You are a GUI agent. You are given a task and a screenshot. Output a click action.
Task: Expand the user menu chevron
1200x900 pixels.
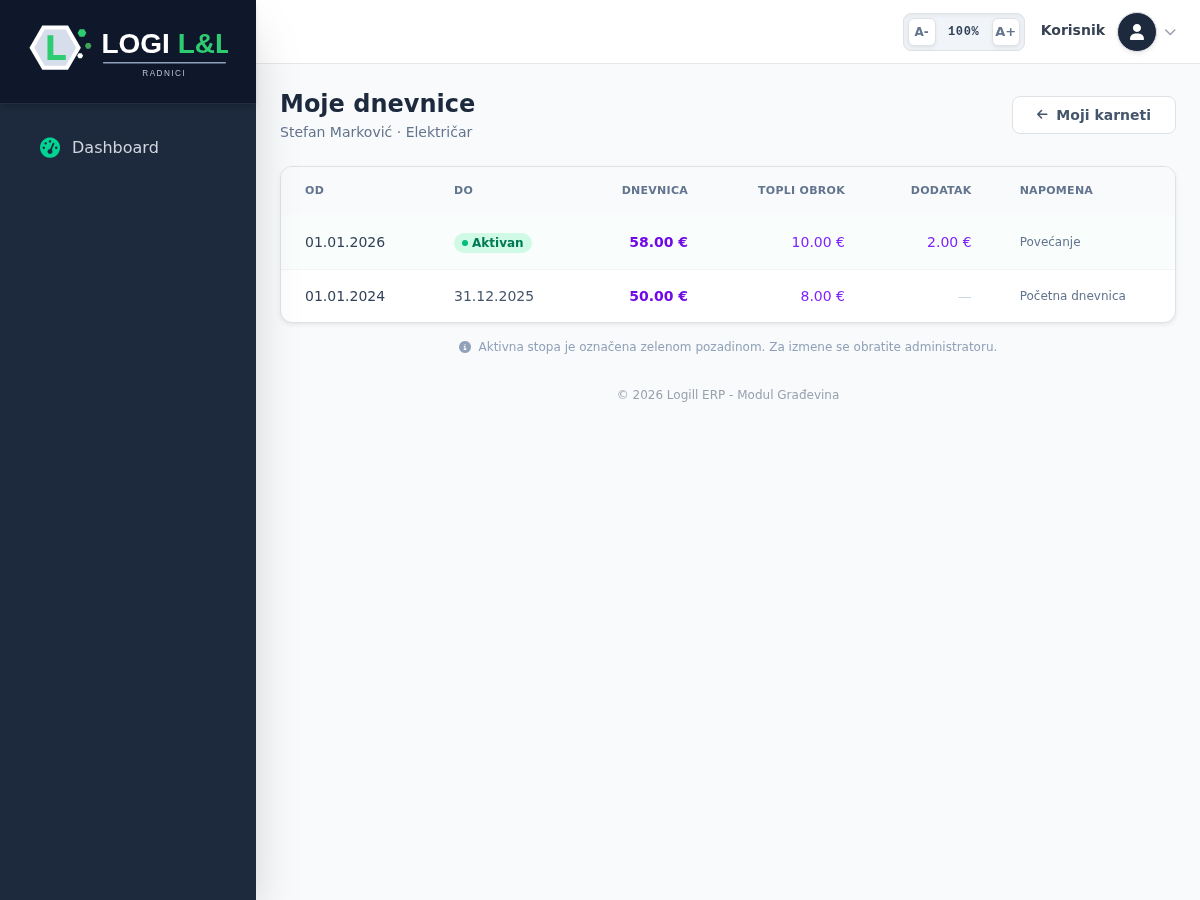[1170, 32]
